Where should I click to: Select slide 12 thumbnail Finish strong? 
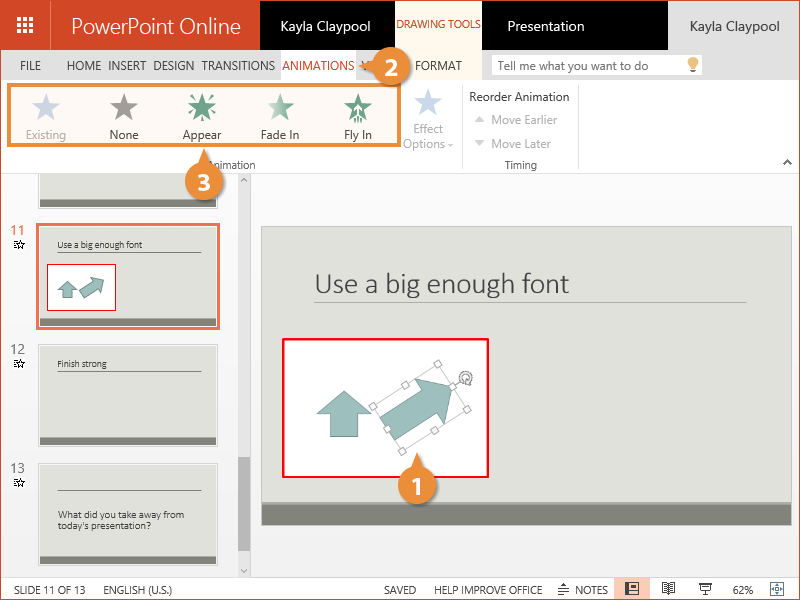[x=128, y=395]
